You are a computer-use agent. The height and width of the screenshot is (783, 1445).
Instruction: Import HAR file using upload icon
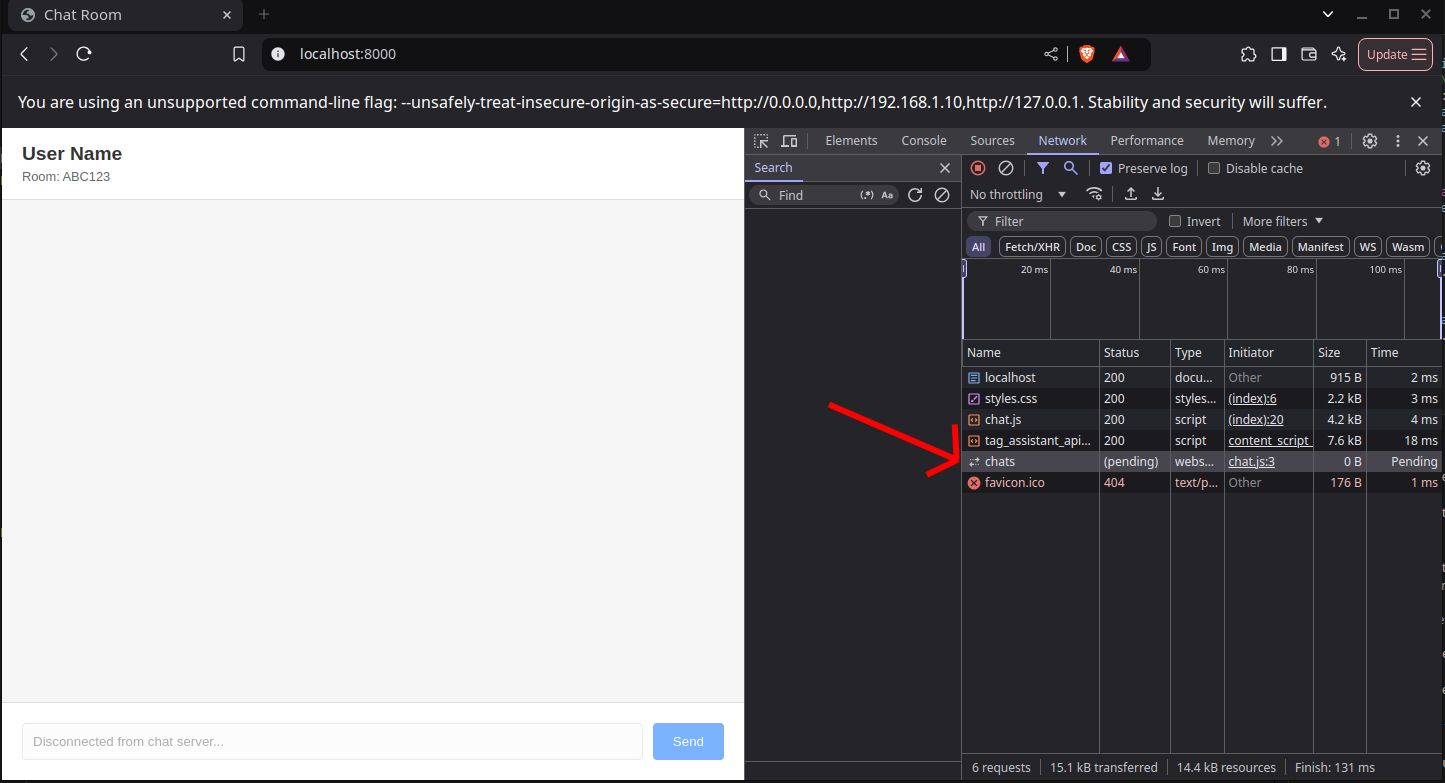tap(1131, 194)
